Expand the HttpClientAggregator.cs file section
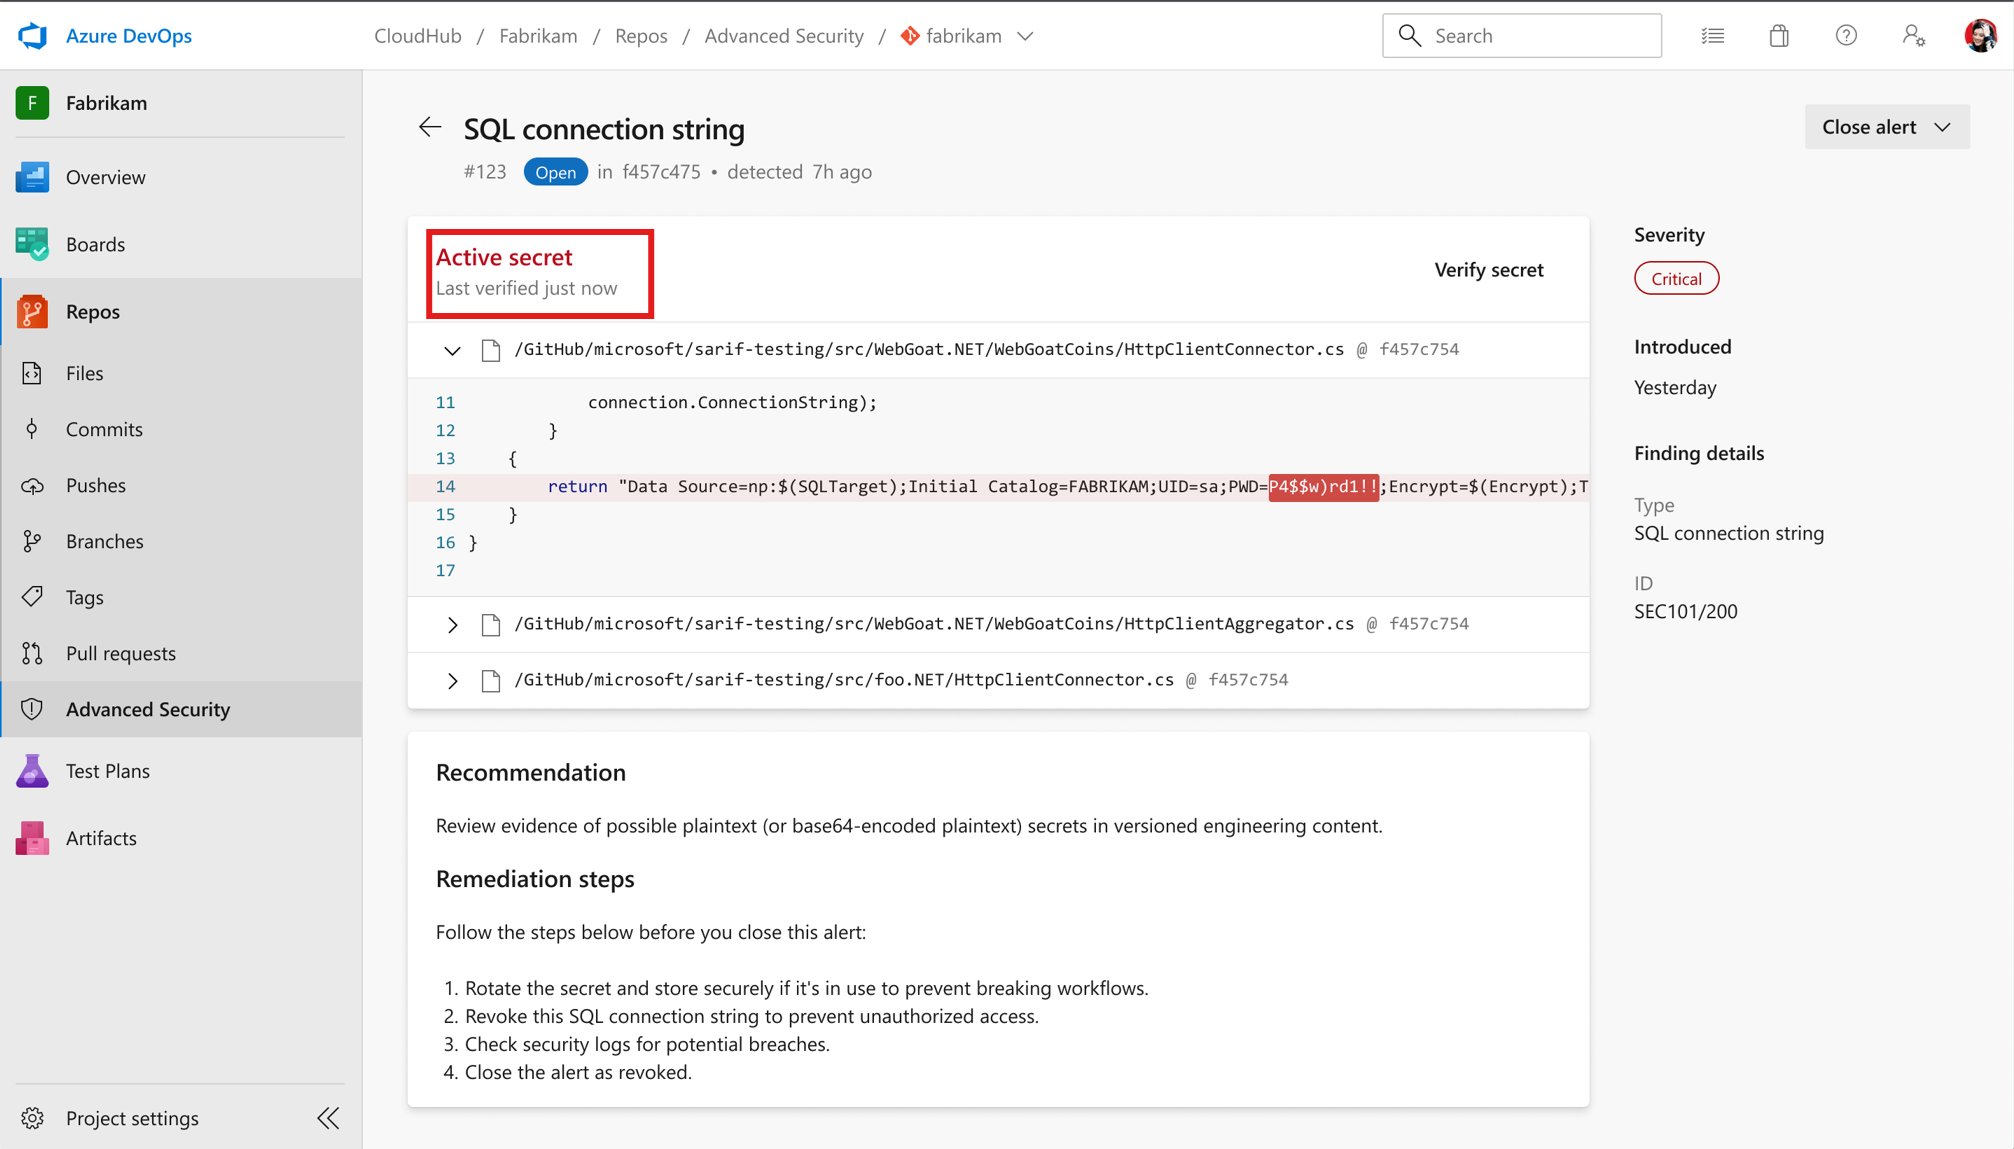This screenshot has height=1149, width=2014. click(x=452, y=625)
